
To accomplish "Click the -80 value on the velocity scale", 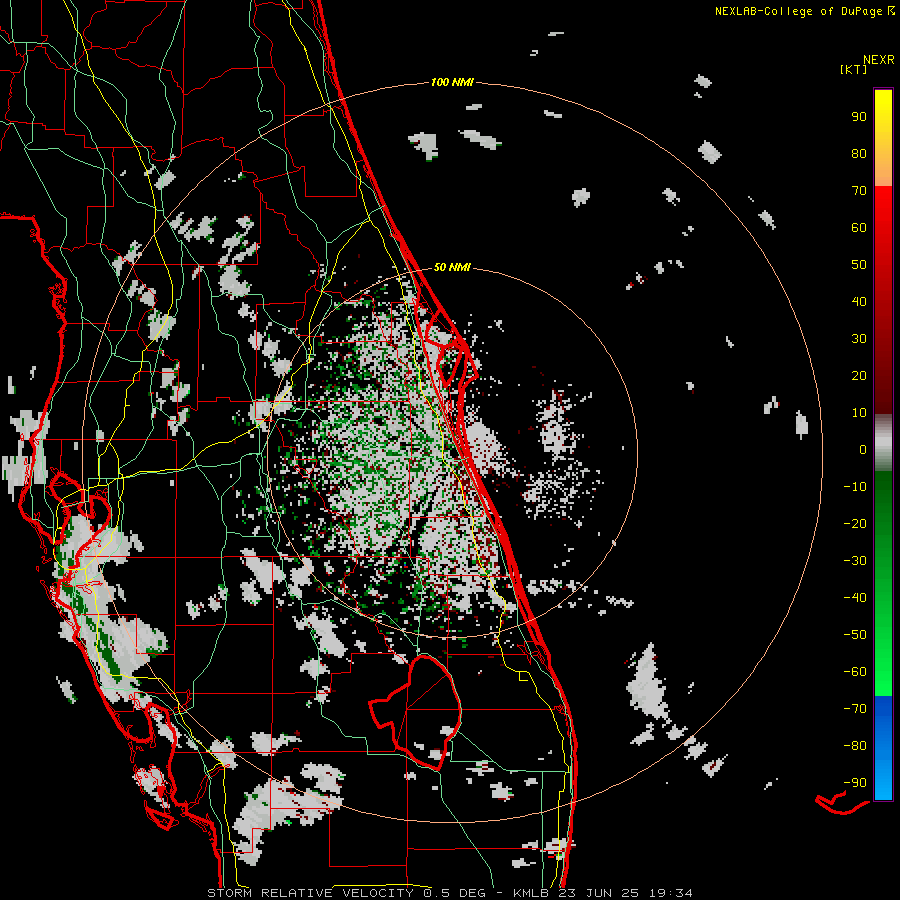I will click(x=855, y=746).
